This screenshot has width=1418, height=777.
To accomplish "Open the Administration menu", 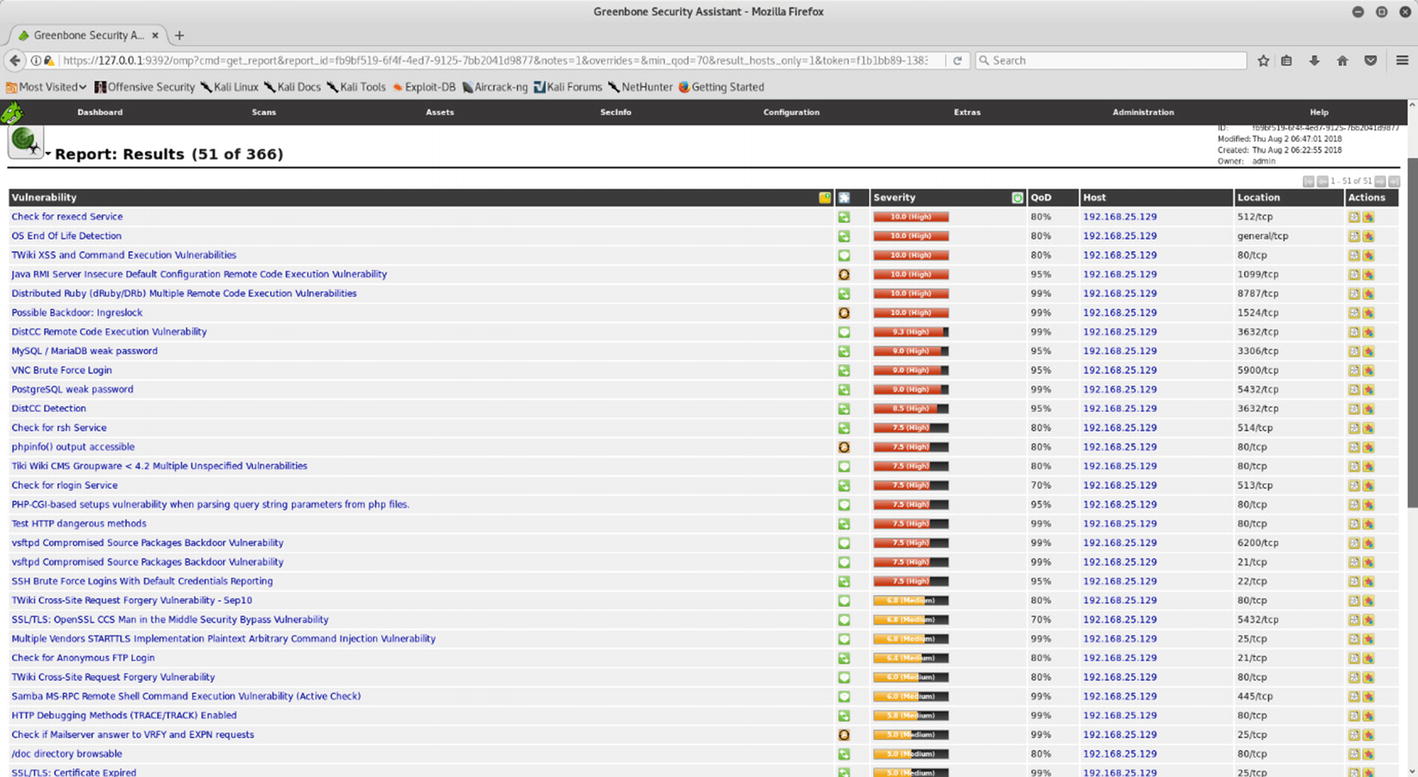I will [1143, 112].
